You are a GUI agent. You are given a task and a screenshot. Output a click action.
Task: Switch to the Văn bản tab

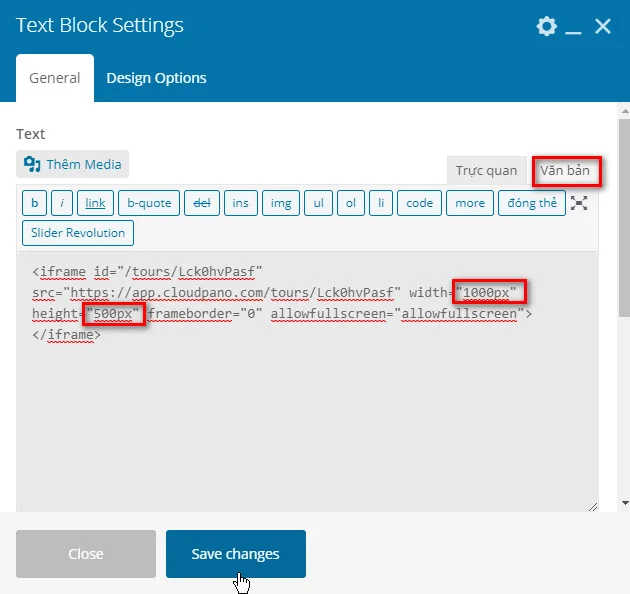pyautogui.click(x=565, y=170)
